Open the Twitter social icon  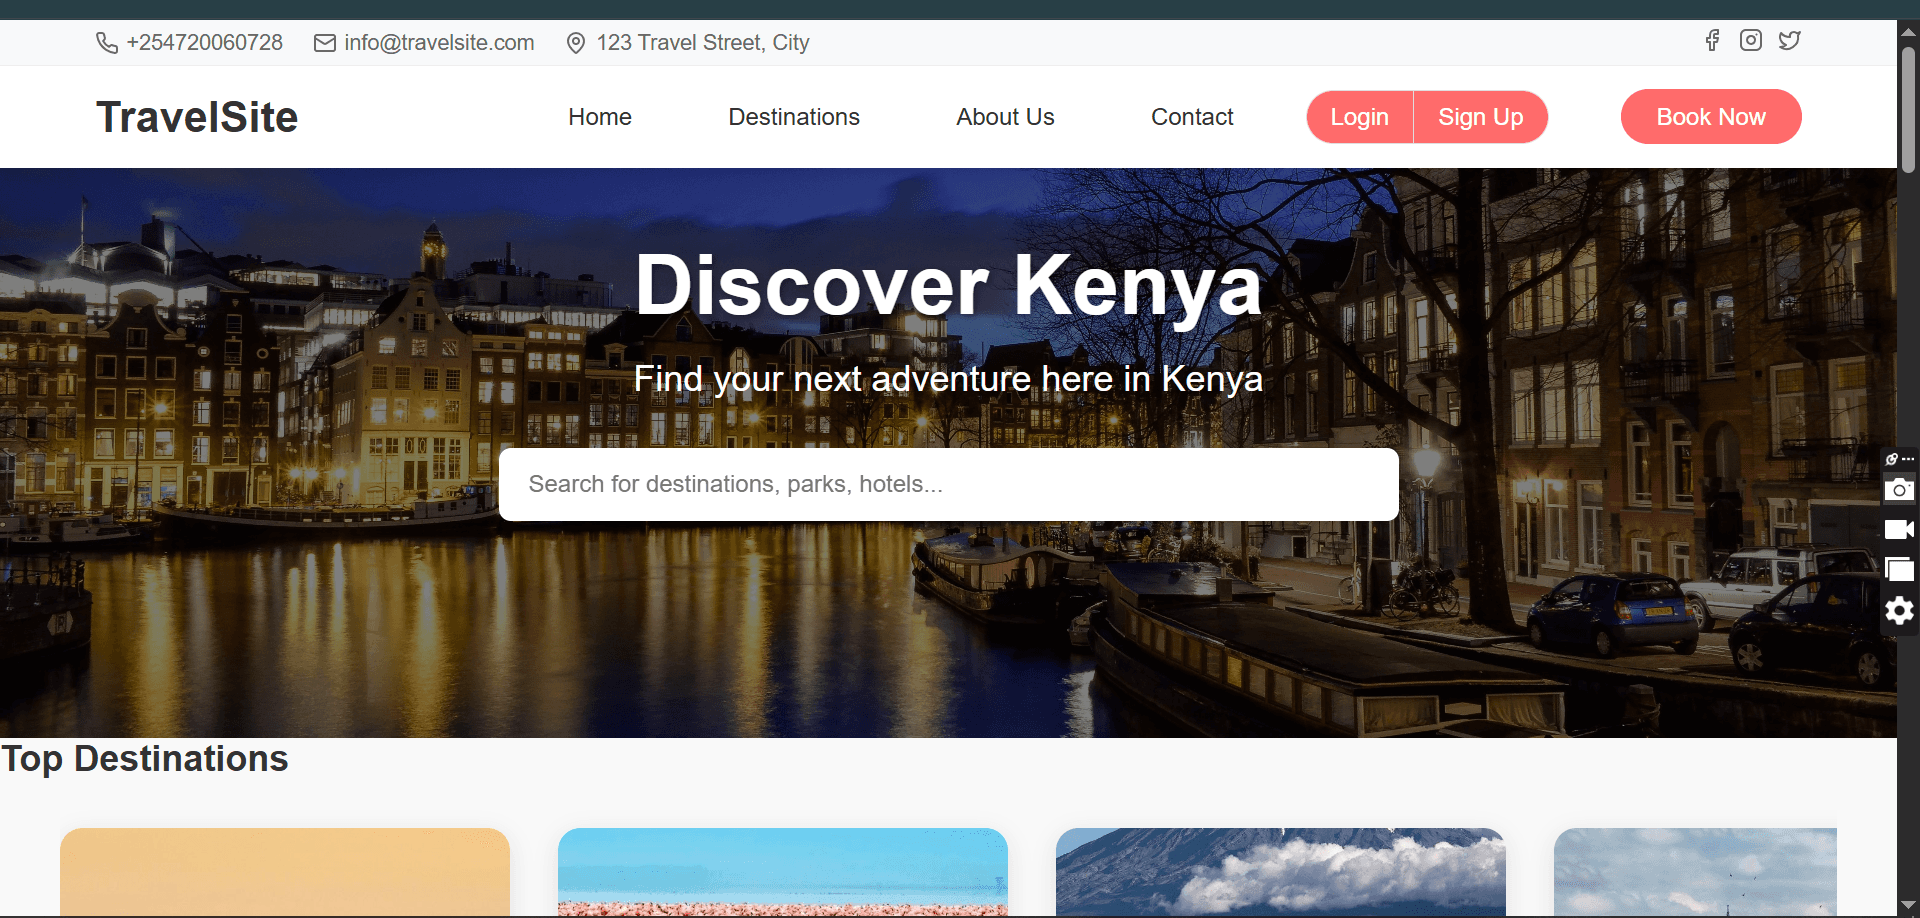click(x=1790, y=40)
